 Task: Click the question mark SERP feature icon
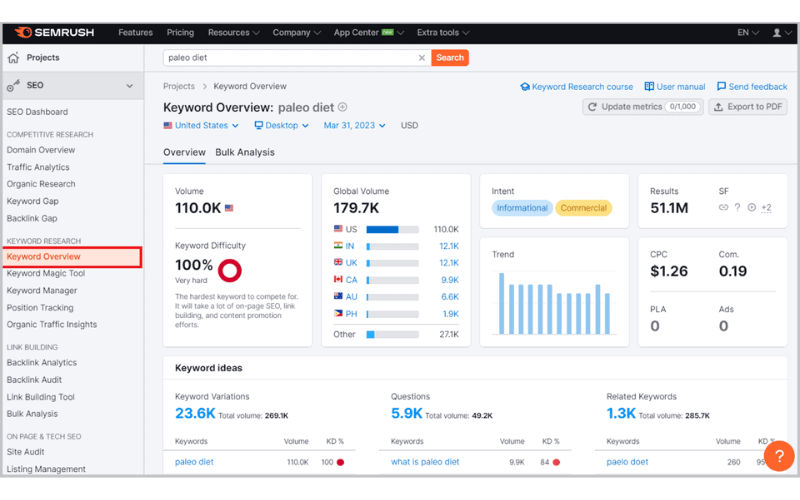click(737, 207)
